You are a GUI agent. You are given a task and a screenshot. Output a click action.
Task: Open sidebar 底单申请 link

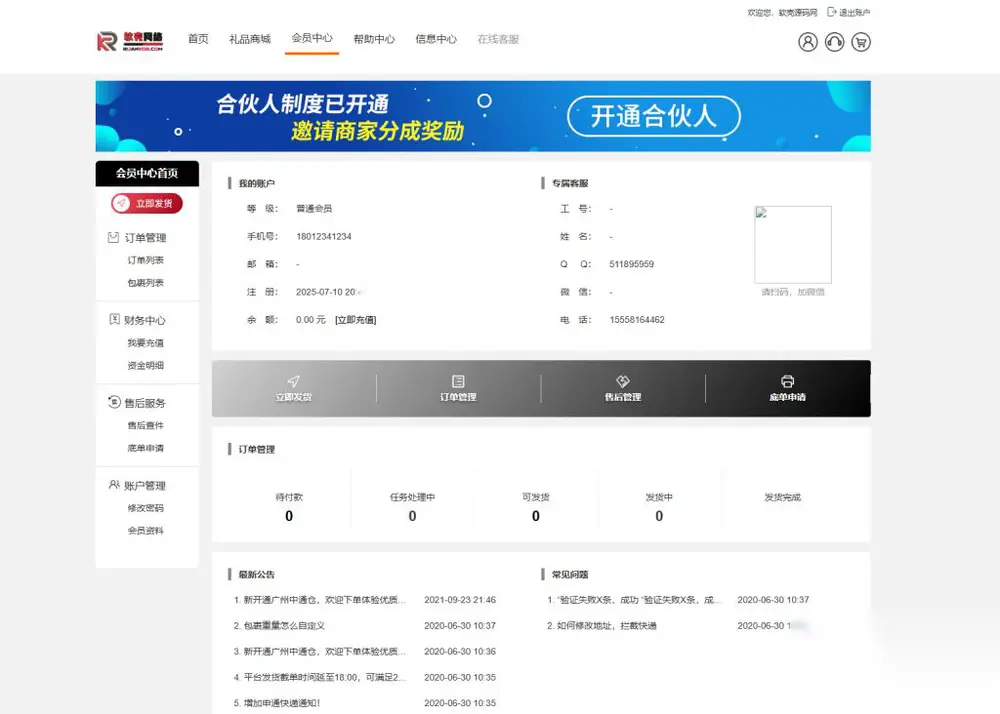point(145,448)
